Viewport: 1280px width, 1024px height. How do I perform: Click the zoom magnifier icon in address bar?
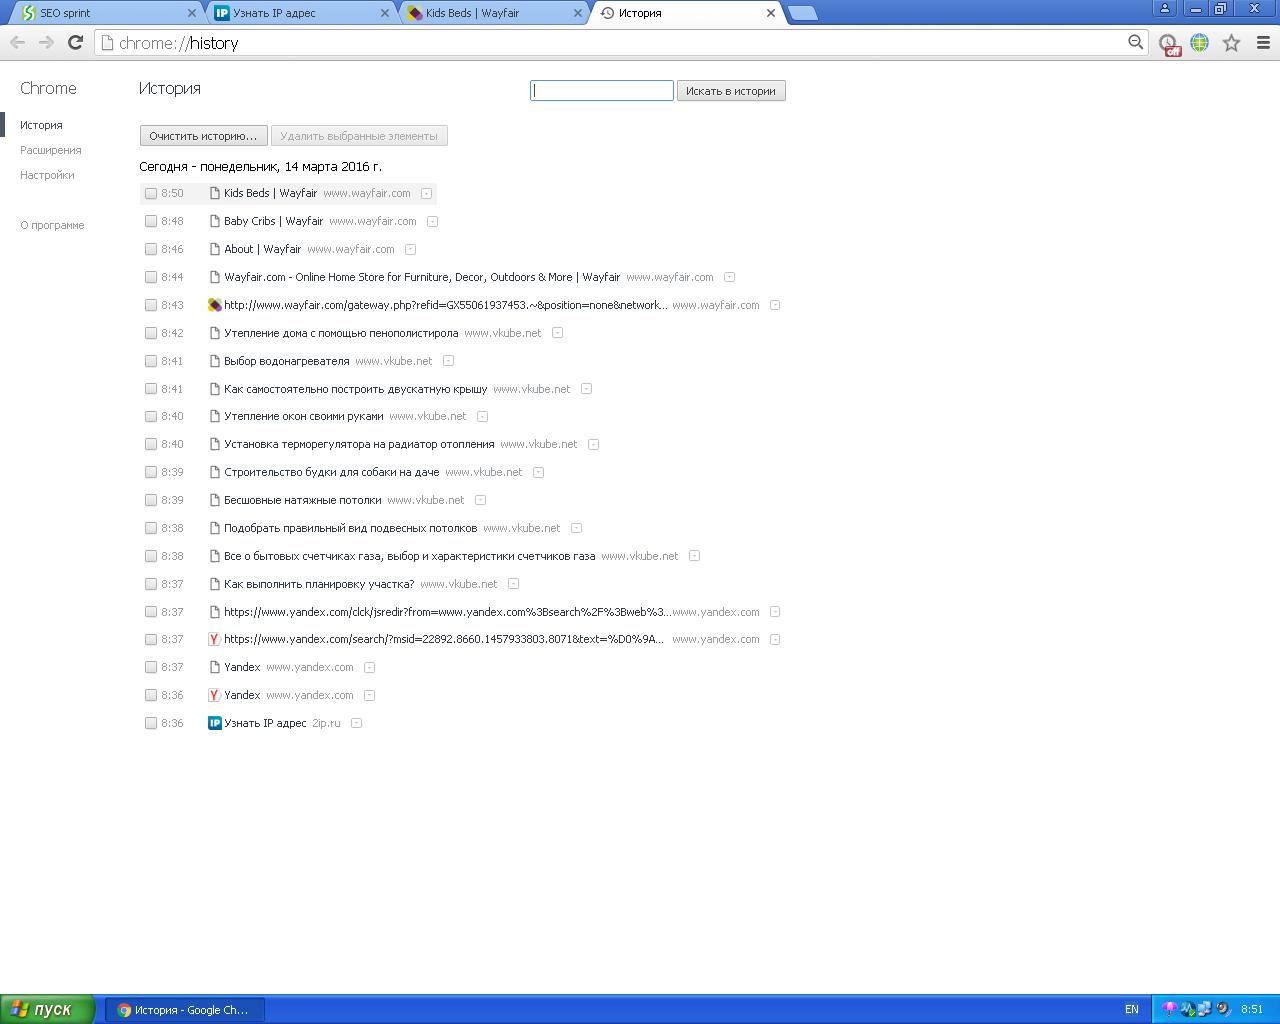point(1135,42)
